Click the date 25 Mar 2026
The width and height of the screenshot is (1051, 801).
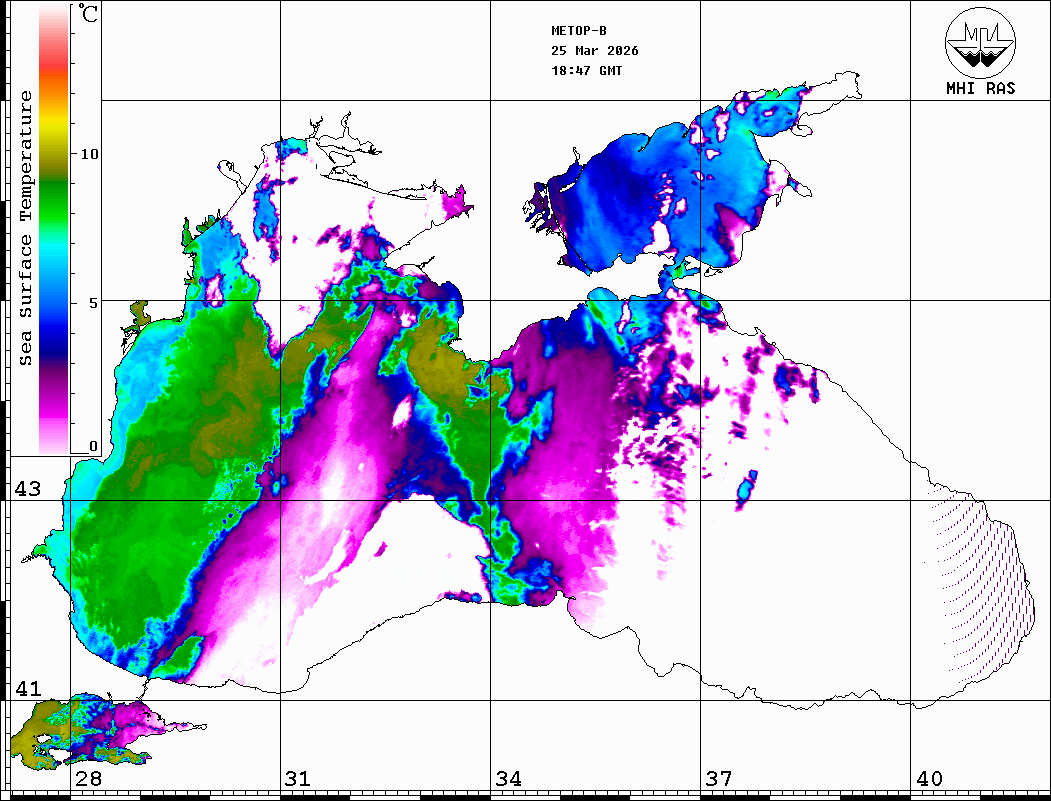(595, 51)
